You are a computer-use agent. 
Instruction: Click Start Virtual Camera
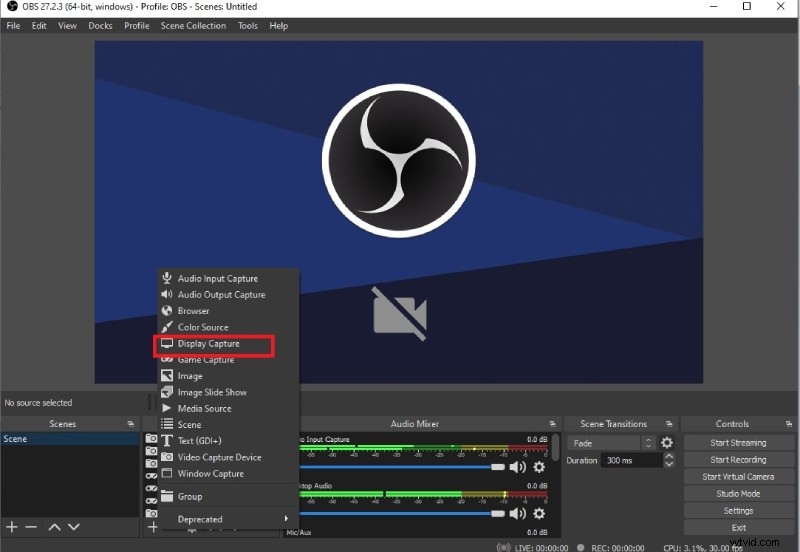click(738, 476)
